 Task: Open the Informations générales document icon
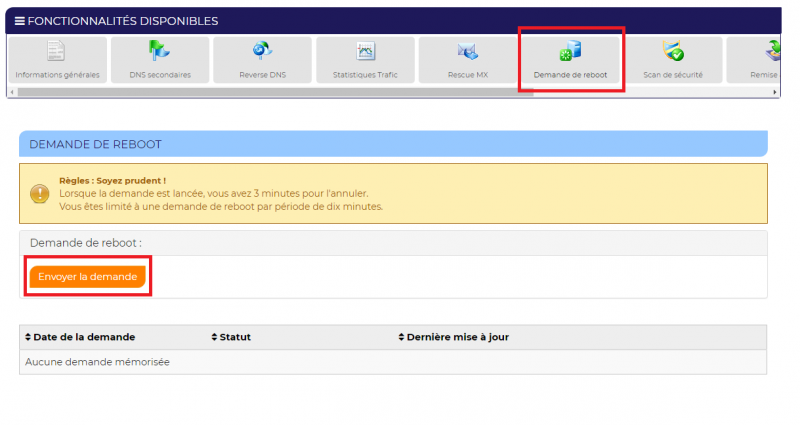[x=56, y=51]
